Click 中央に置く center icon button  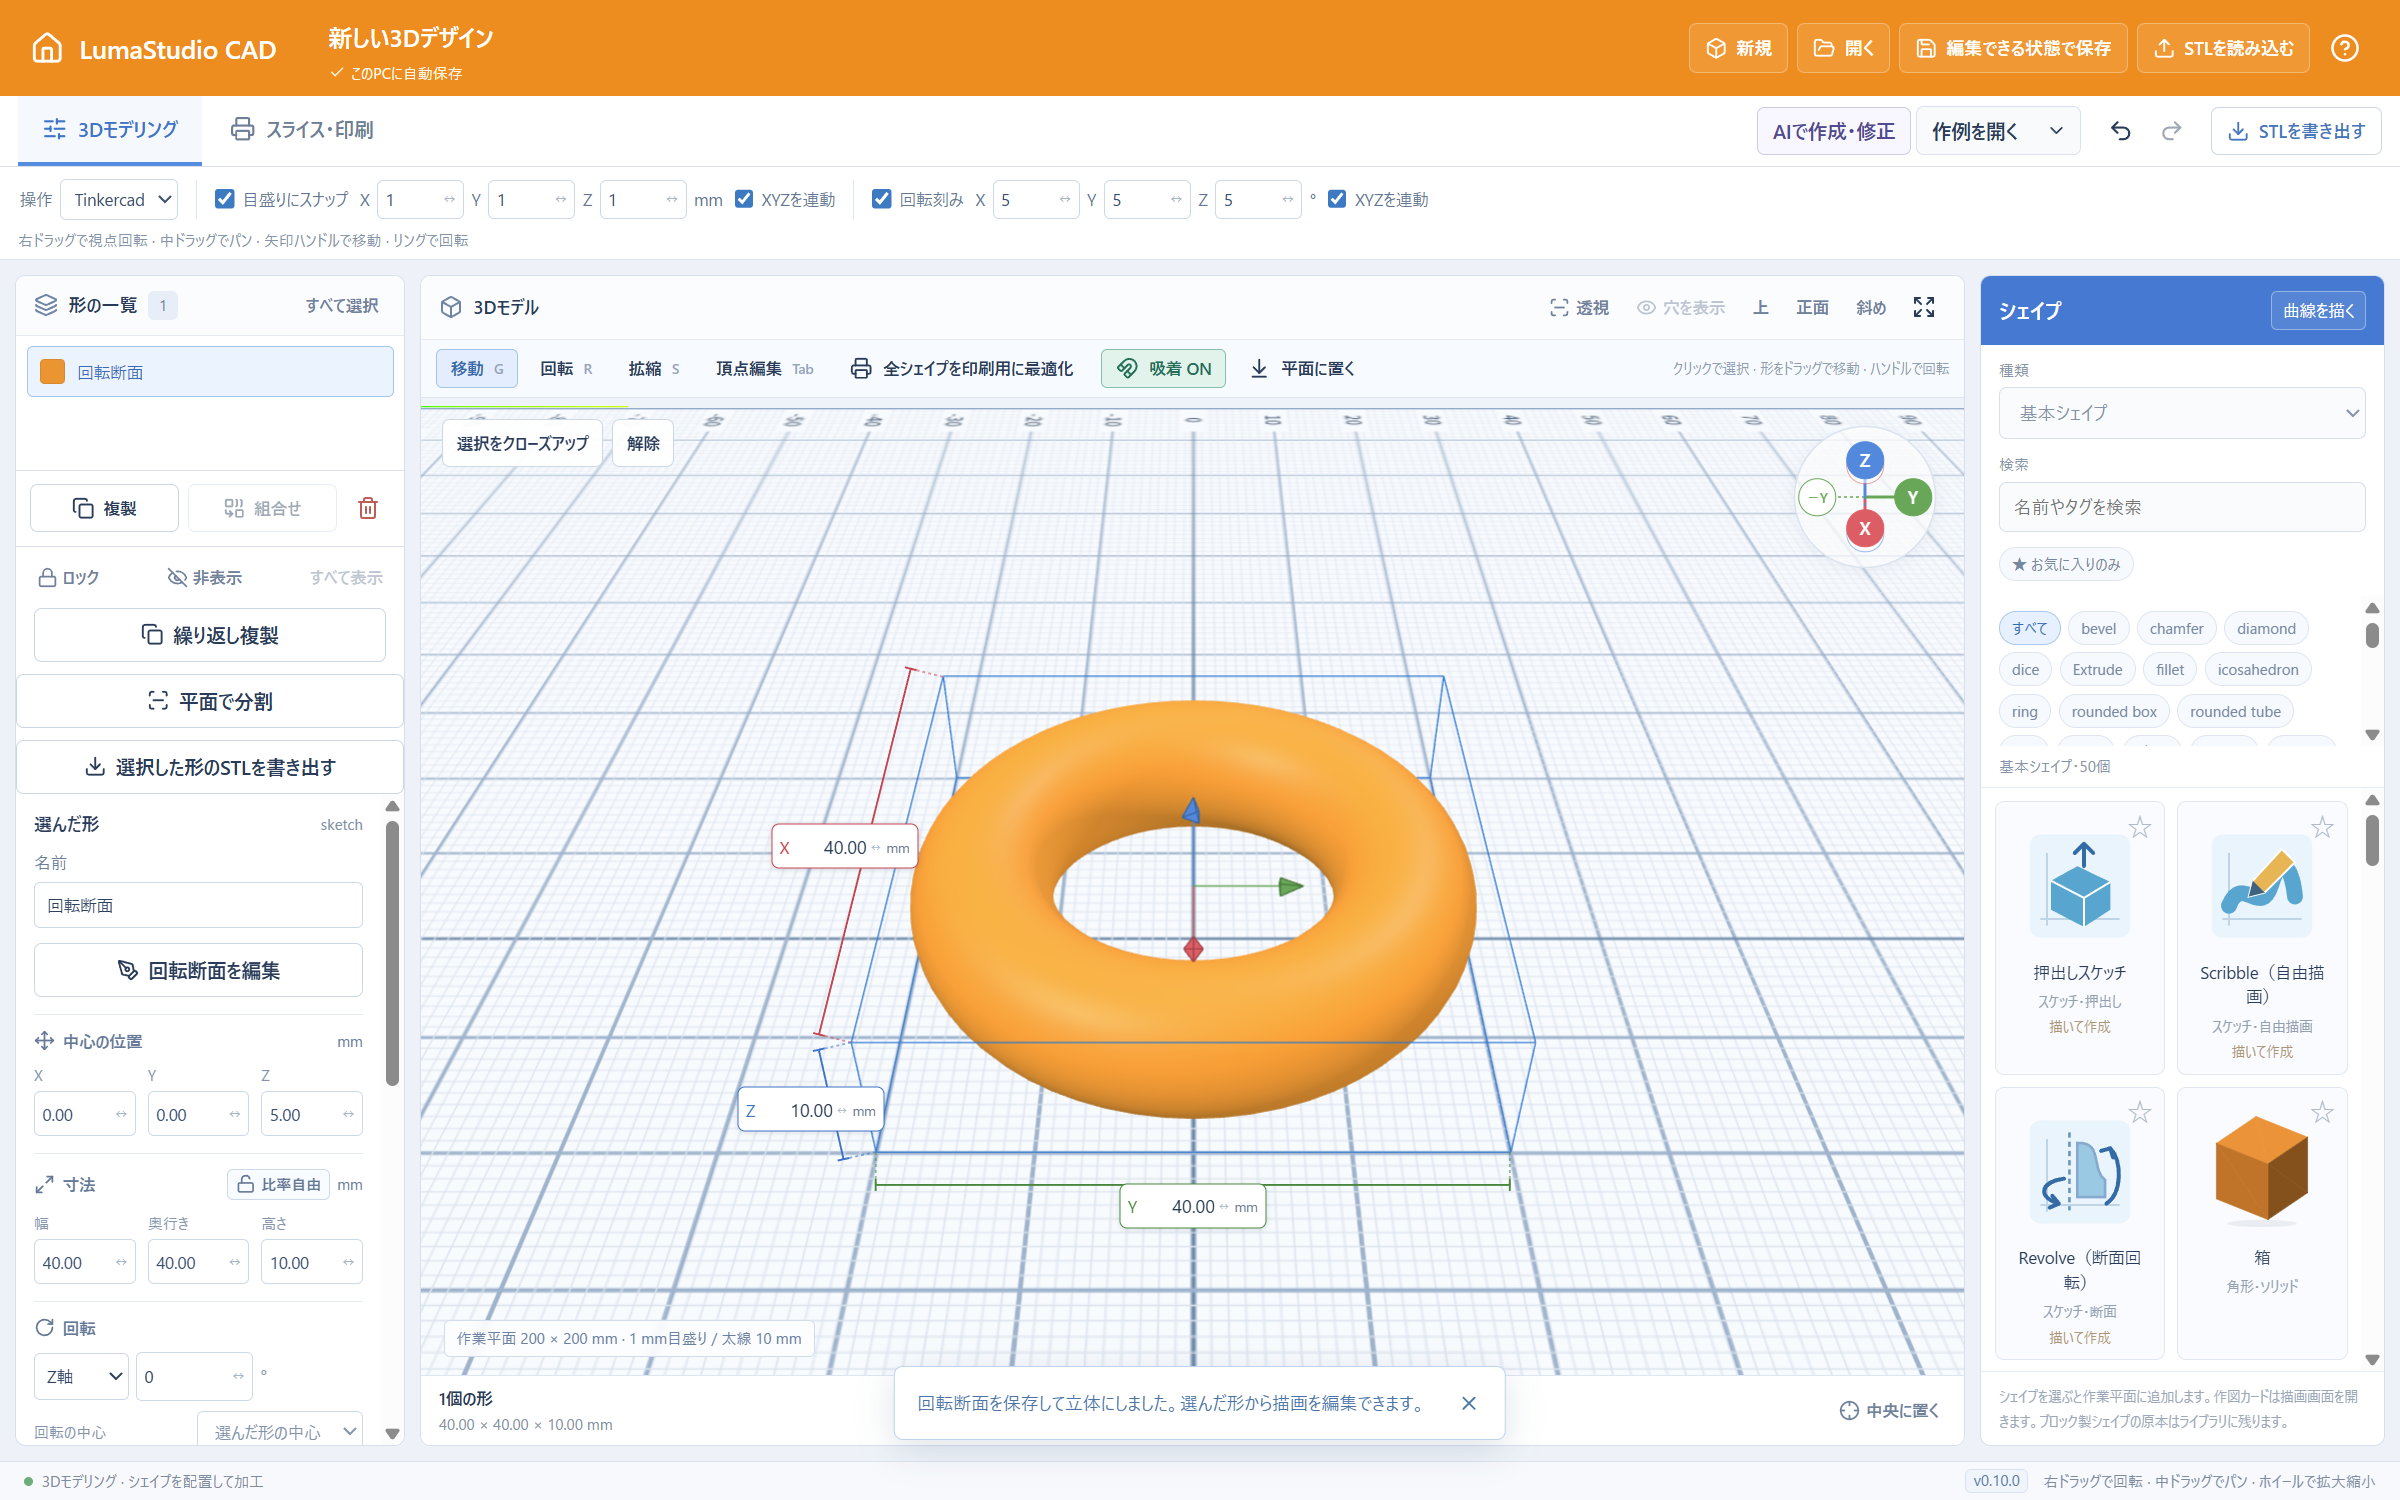[1889, 1410]
